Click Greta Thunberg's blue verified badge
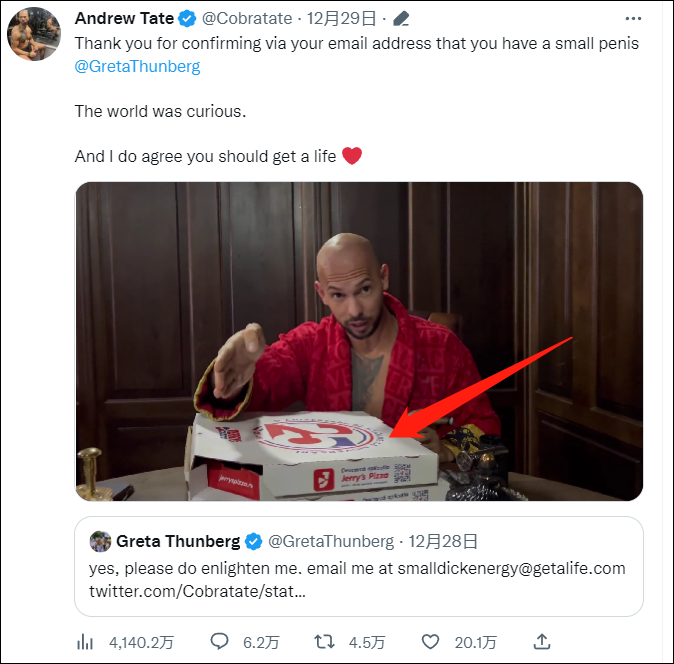The width and height of the screenshot is (674, 664). 253,542
